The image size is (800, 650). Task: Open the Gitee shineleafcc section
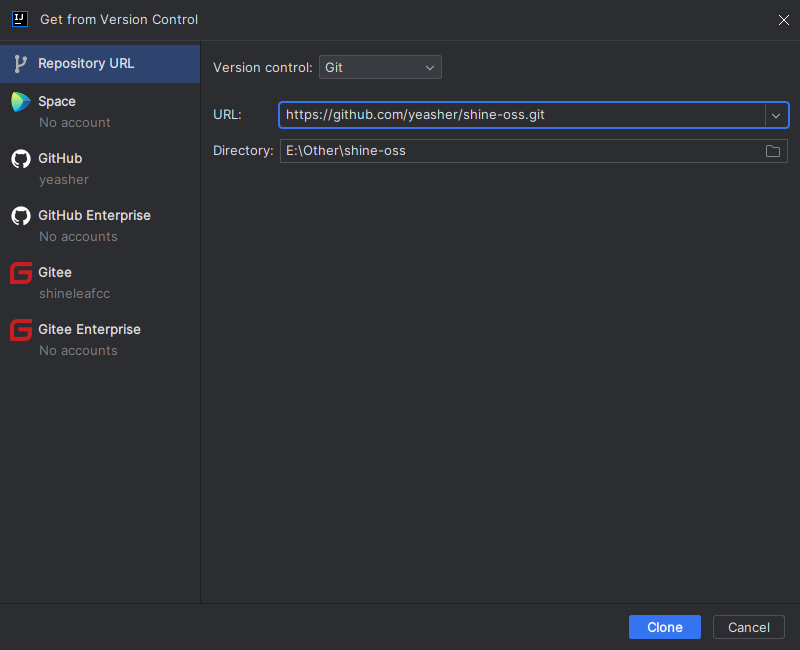(x=100, y=283)
